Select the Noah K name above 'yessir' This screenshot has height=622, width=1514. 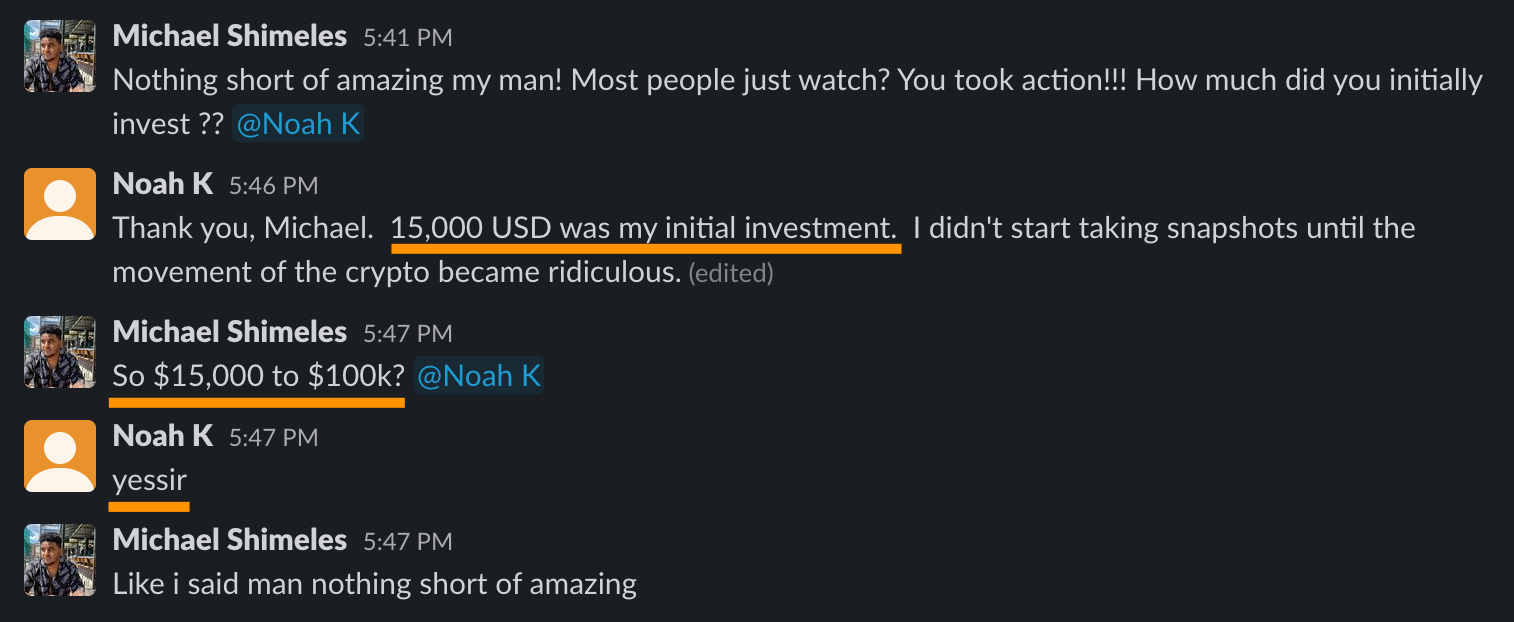click(163, 436)
